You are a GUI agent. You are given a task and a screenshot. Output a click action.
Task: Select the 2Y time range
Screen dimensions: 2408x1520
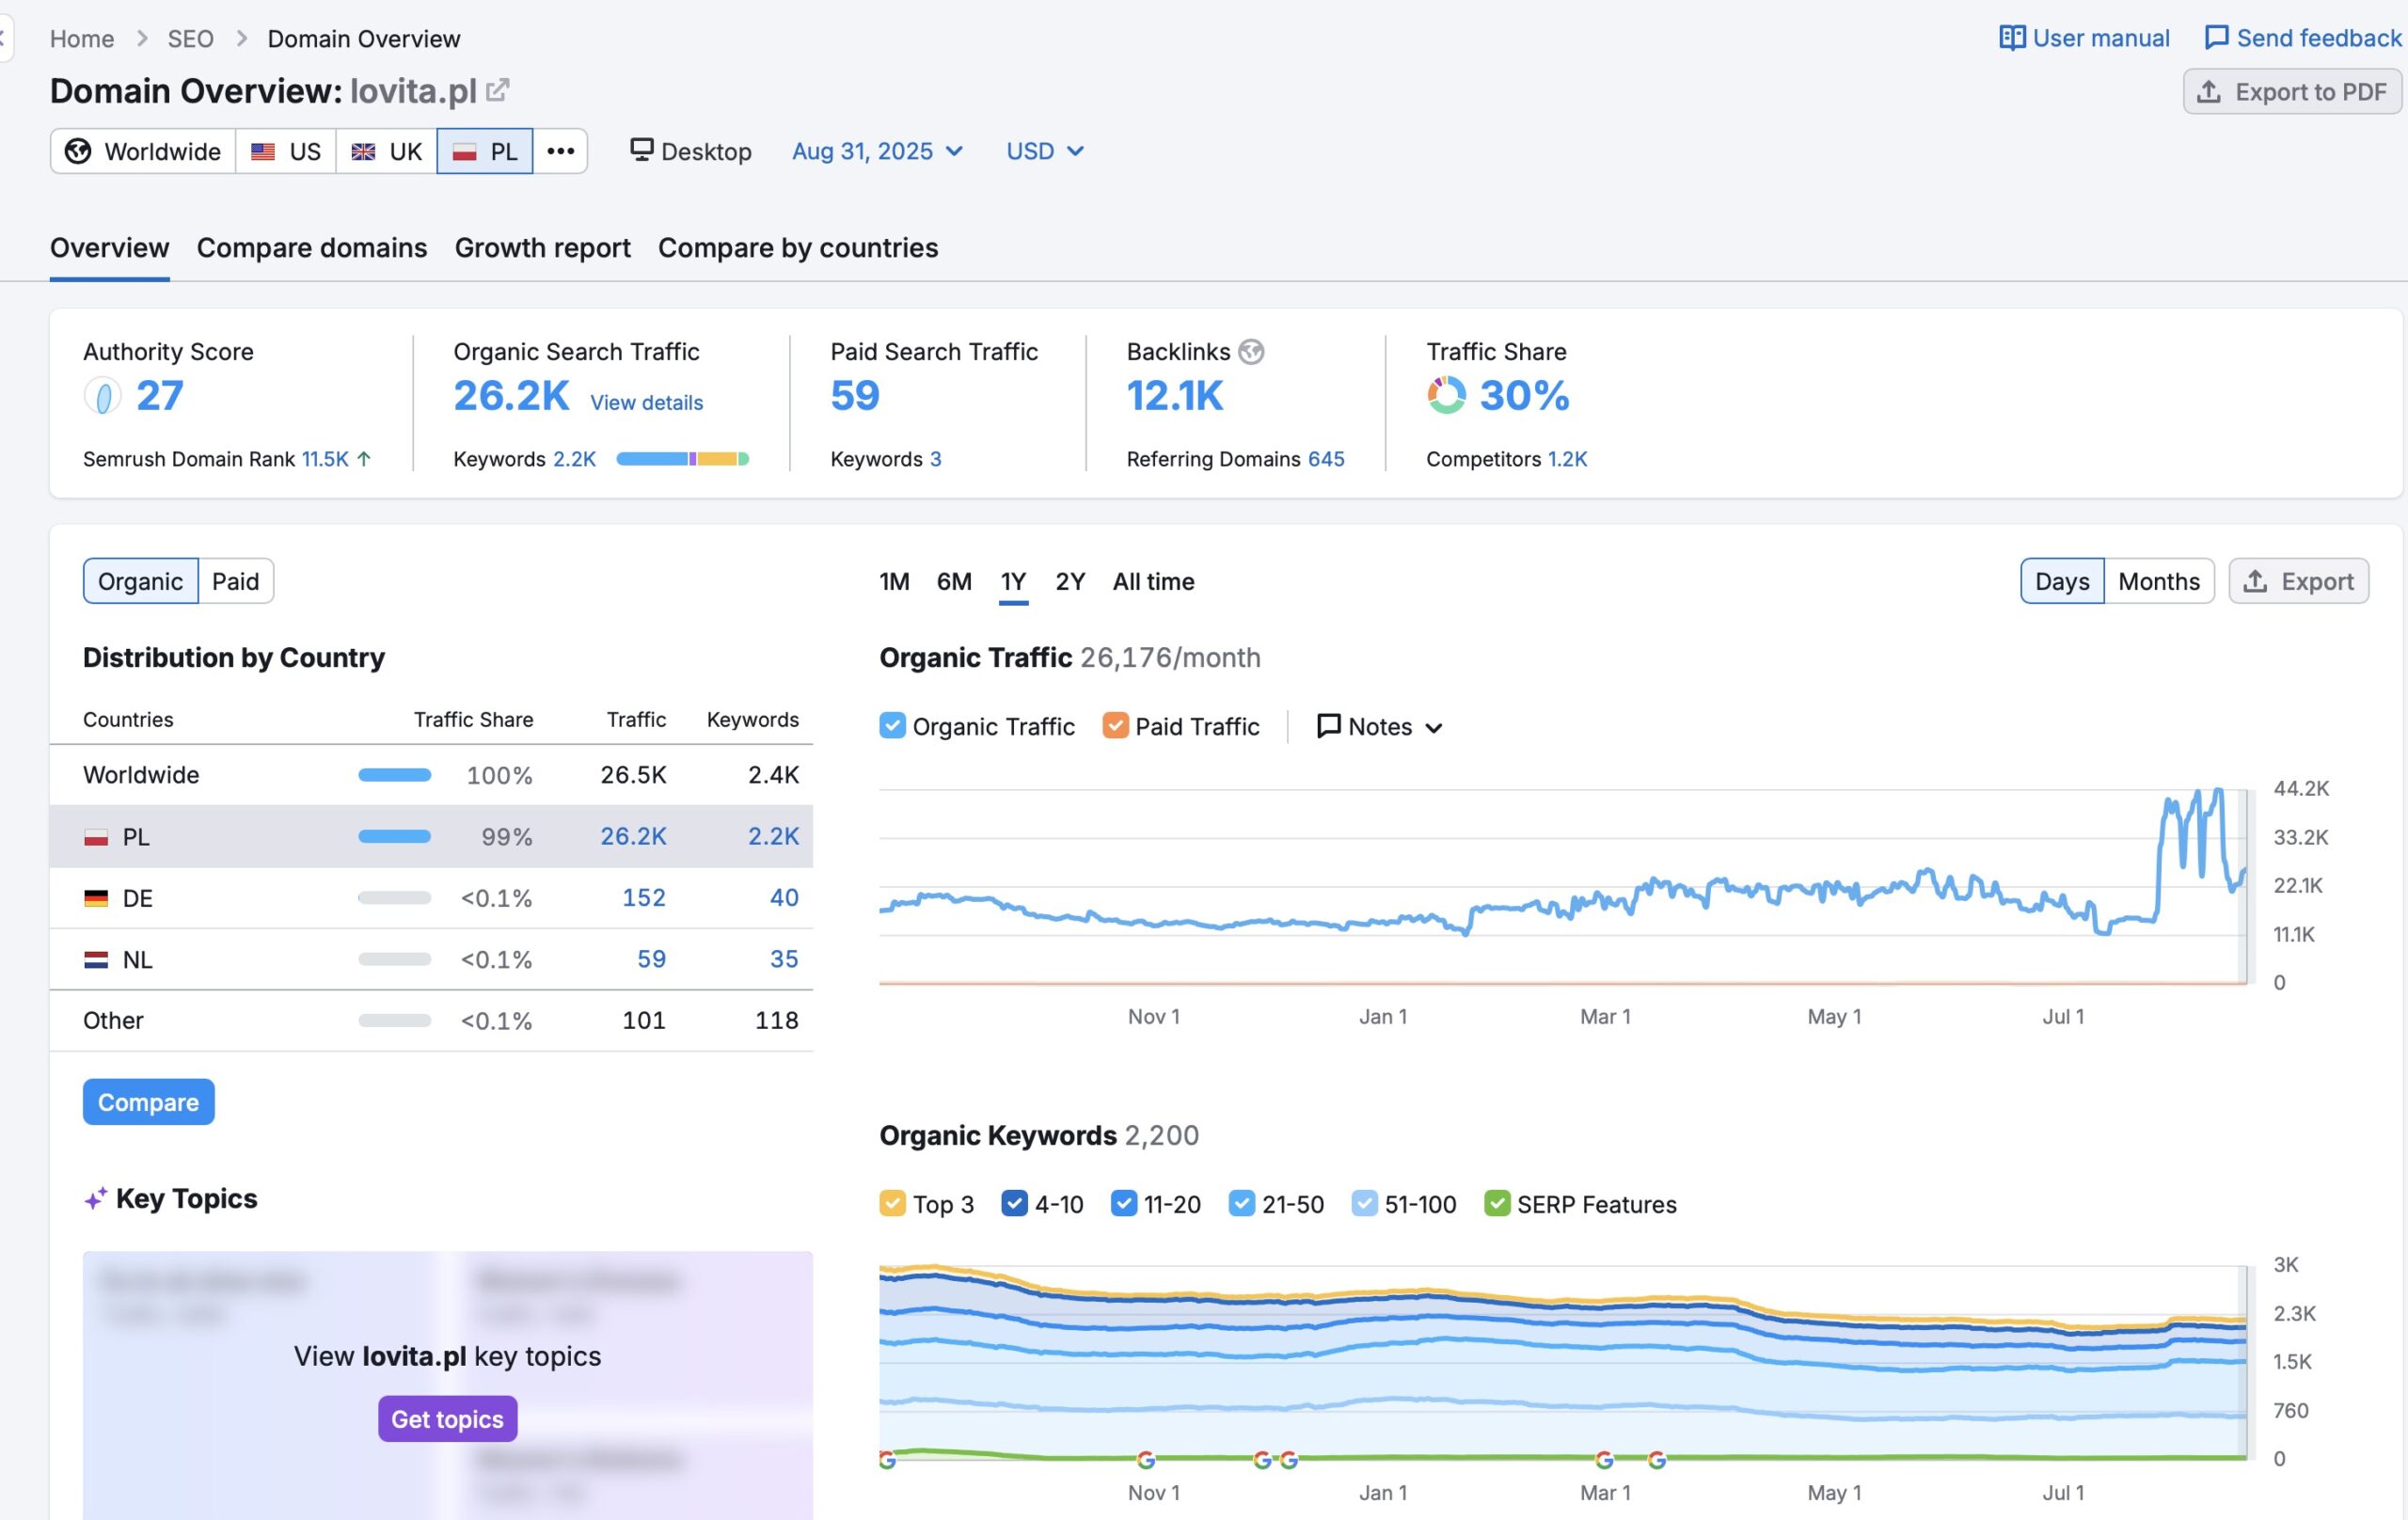tap(1070, 581)
